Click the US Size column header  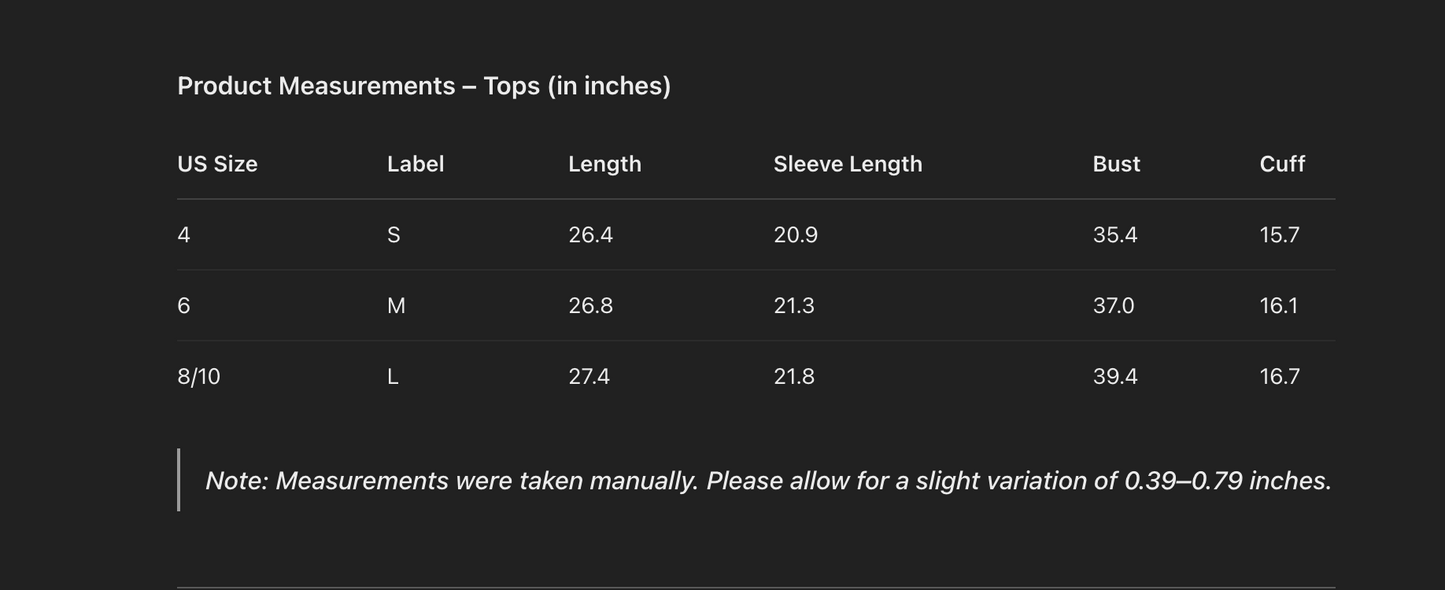tap(217, 164)
